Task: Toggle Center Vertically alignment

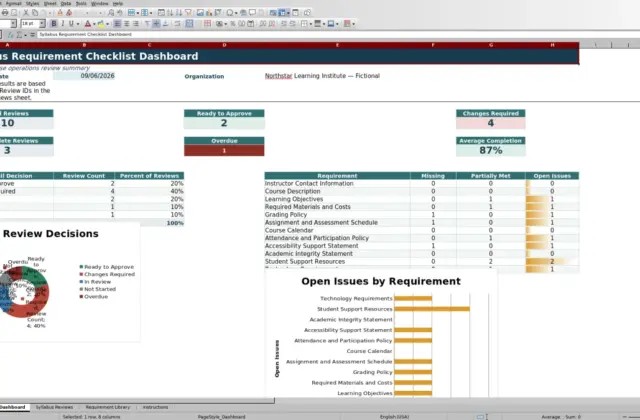Action: [x=156, y=24]
